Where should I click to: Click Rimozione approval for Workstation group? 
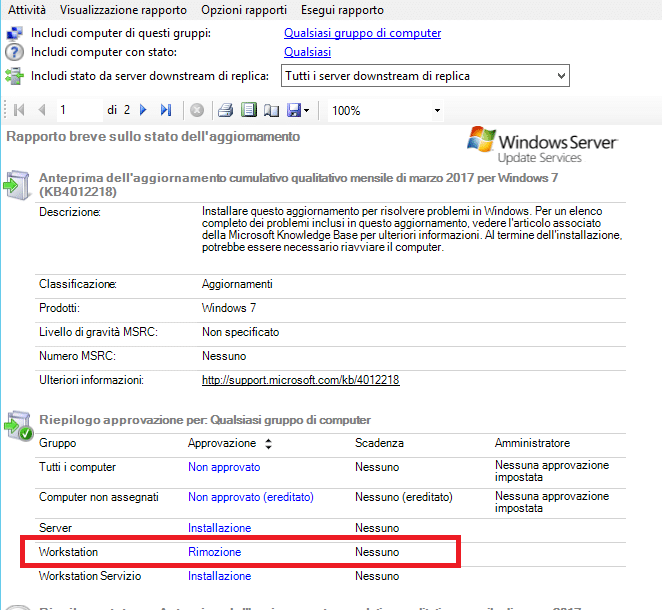pyautogui.click(x=214, y=552)
